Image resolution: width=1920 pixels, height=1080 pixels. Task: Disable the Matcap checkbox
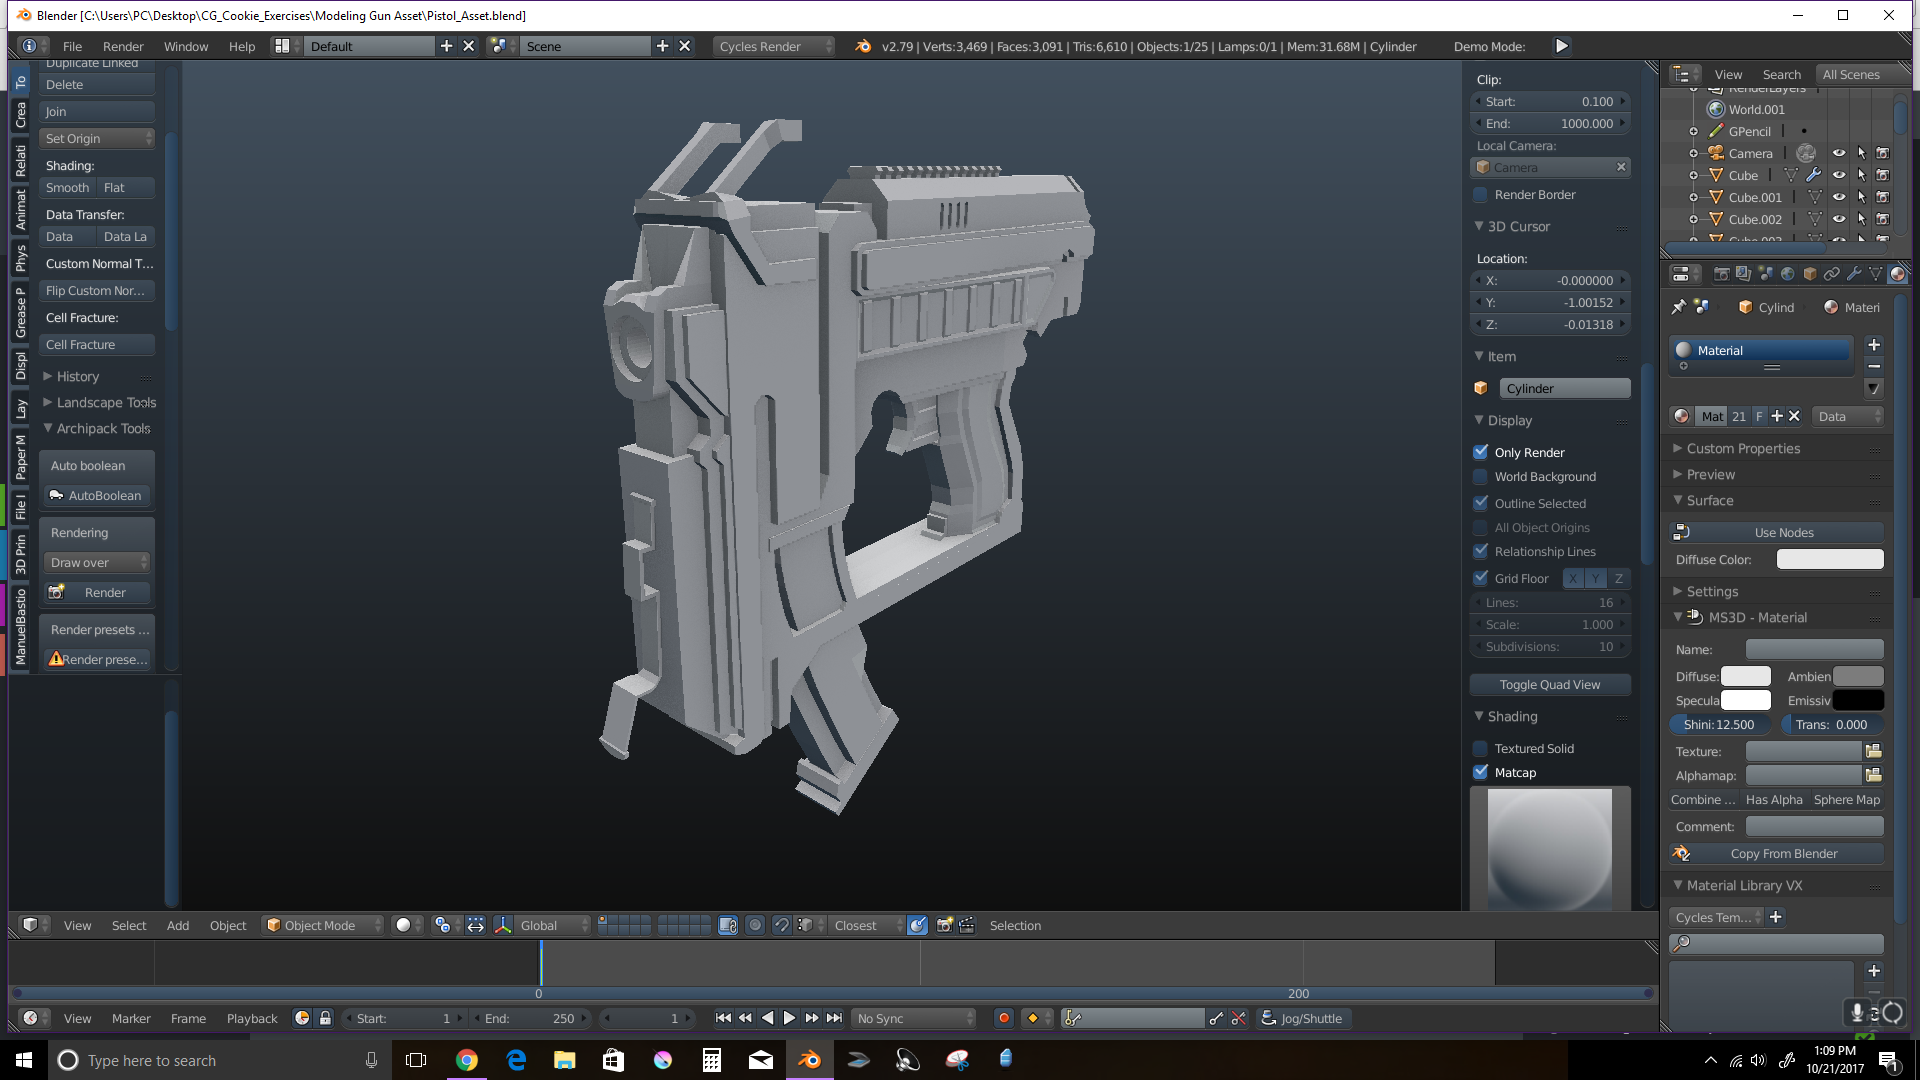(1481, 772)
